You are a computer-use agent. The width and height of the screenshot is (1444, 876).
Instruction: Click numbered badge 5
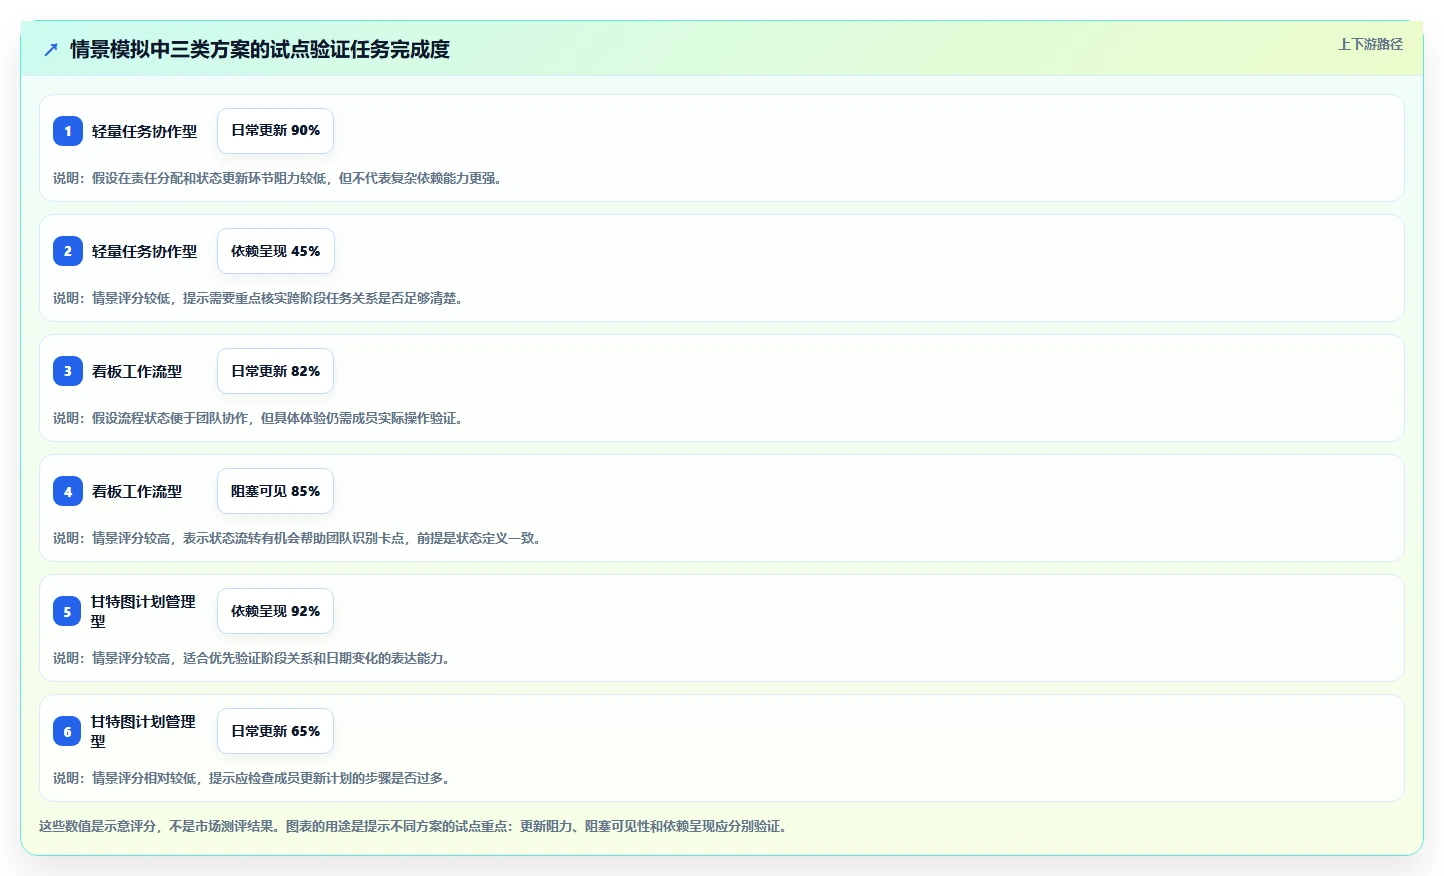click(x=67, y=611)
